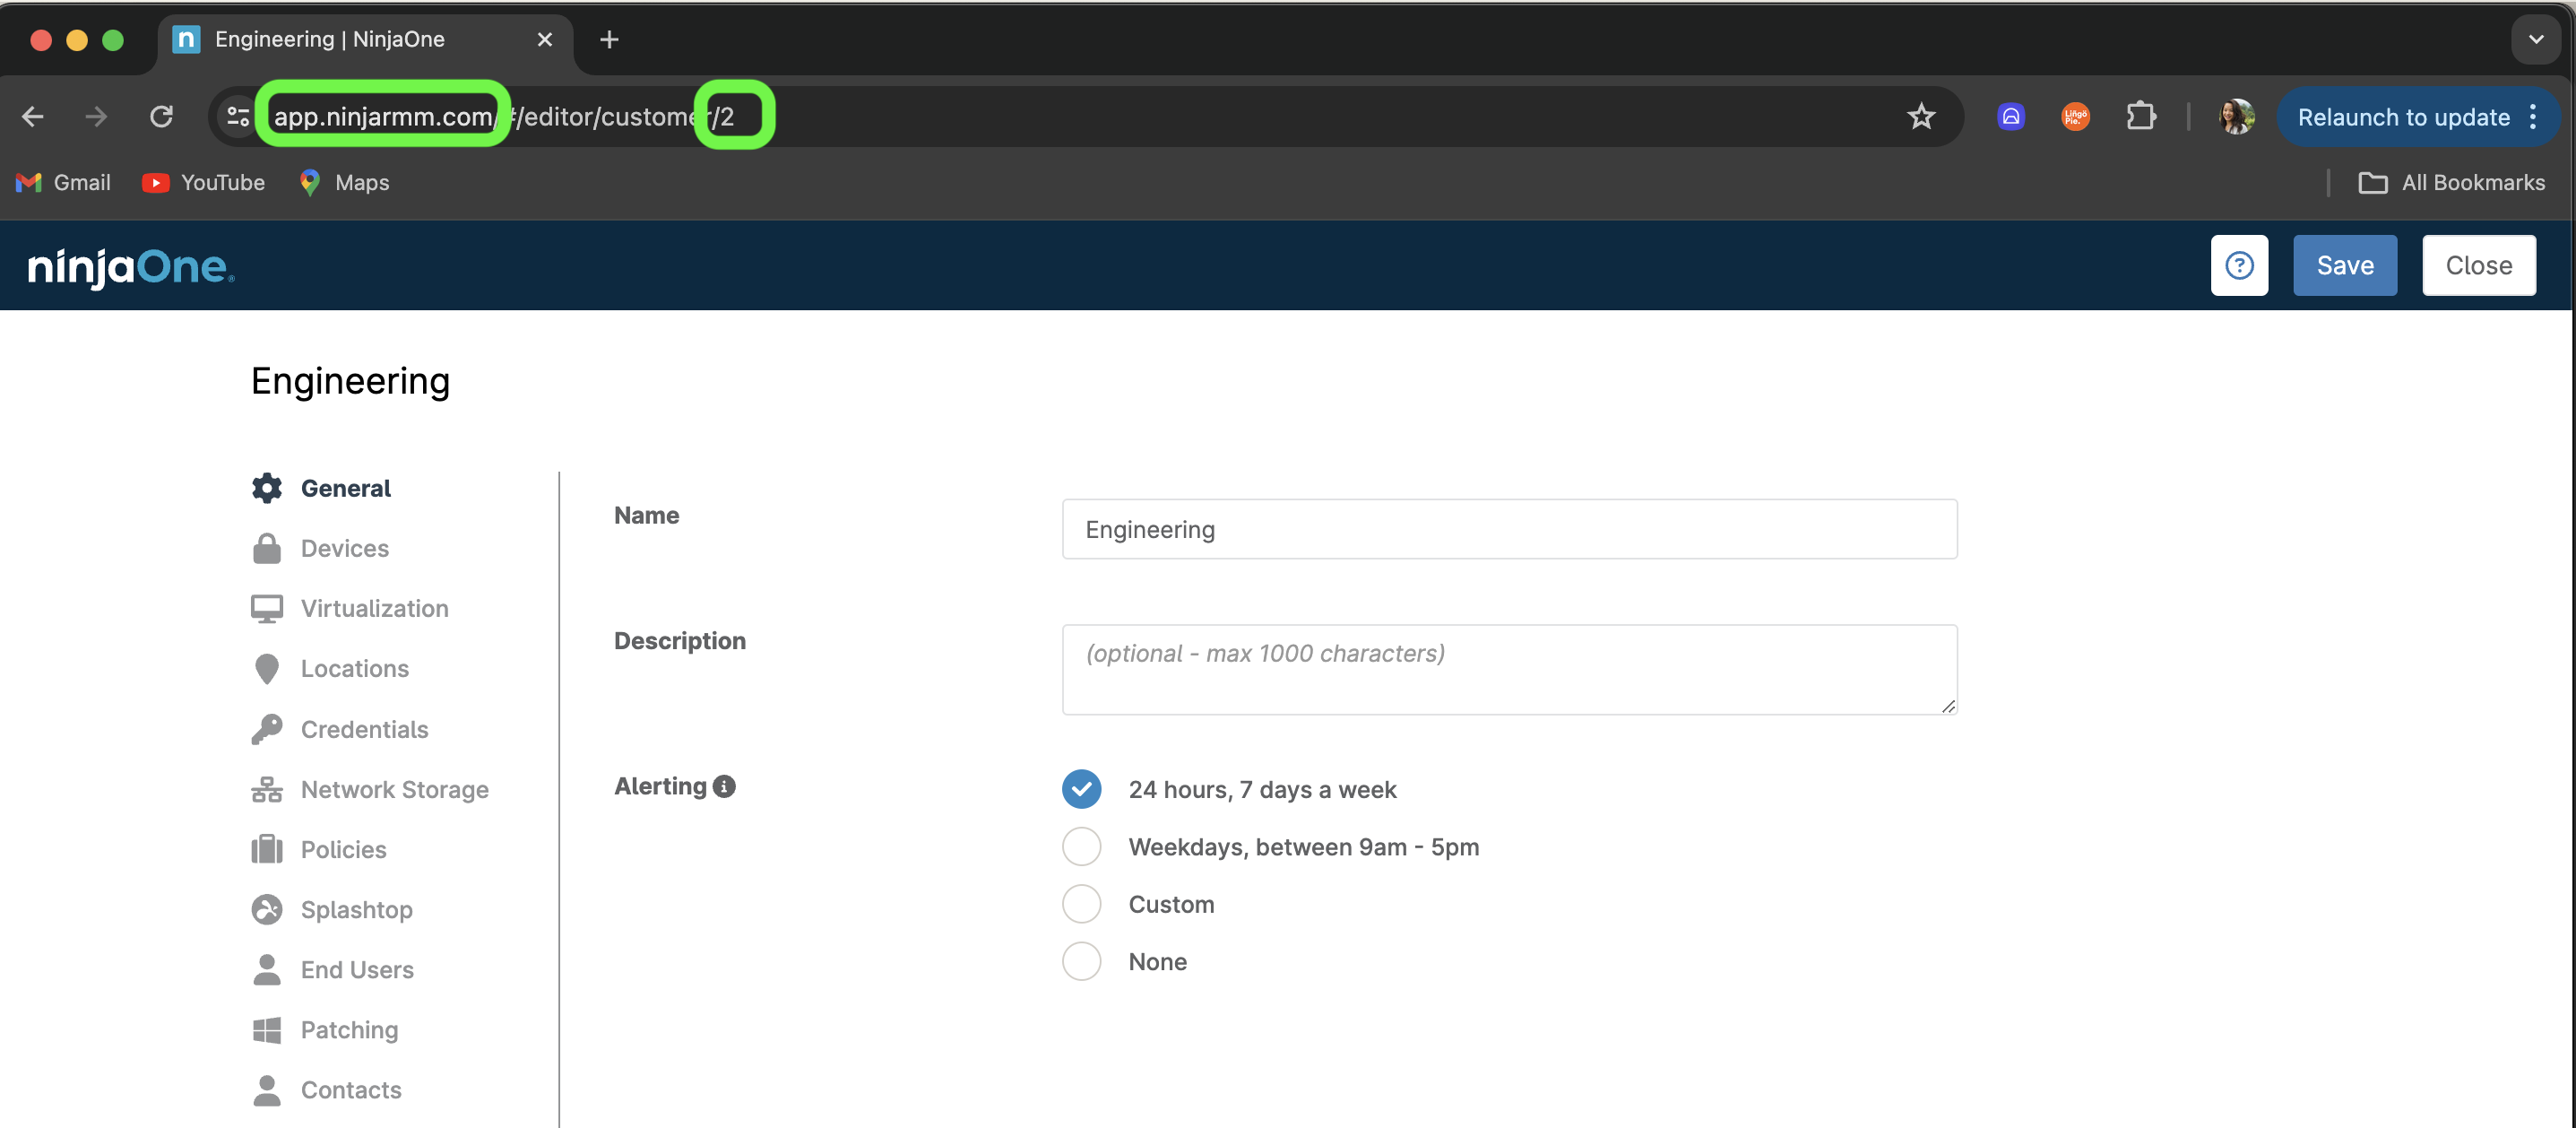Open the Chrome profile avatar
The image size is (2576, 1128).
[x=2236, y=117]
